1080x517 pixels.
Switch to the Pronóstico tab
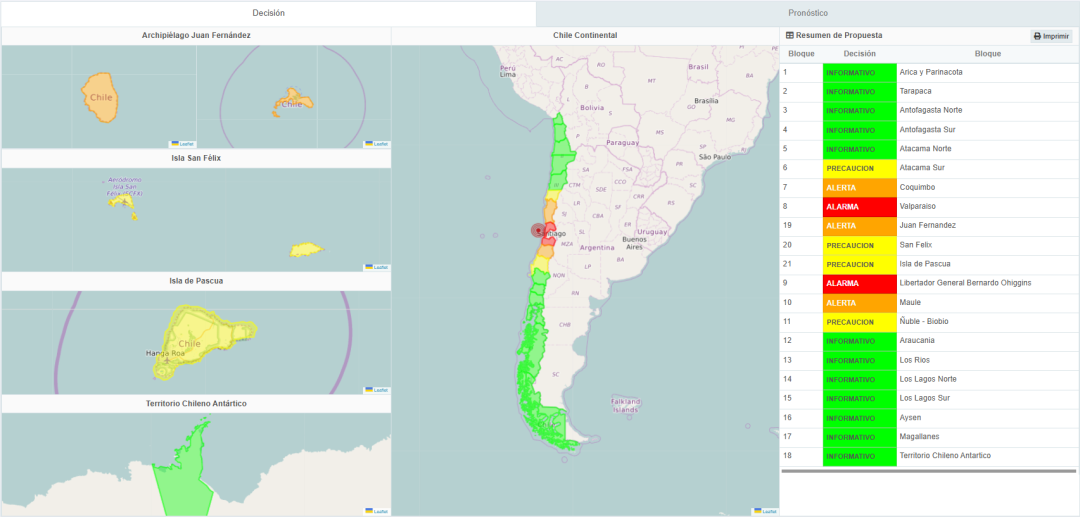coord(807,13)
